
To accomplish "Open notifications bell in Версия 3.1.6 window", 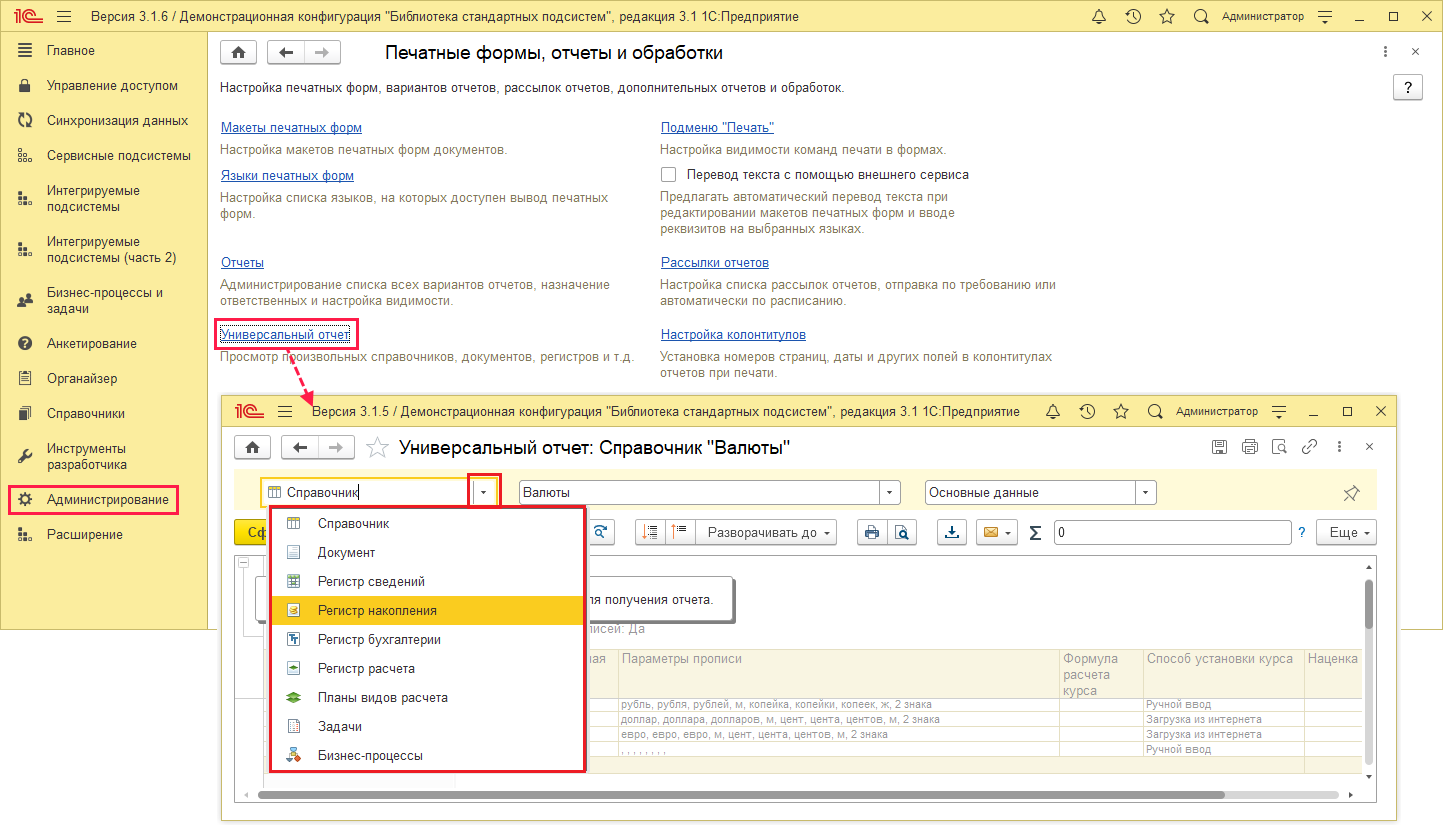I will tap(1099, 17).
